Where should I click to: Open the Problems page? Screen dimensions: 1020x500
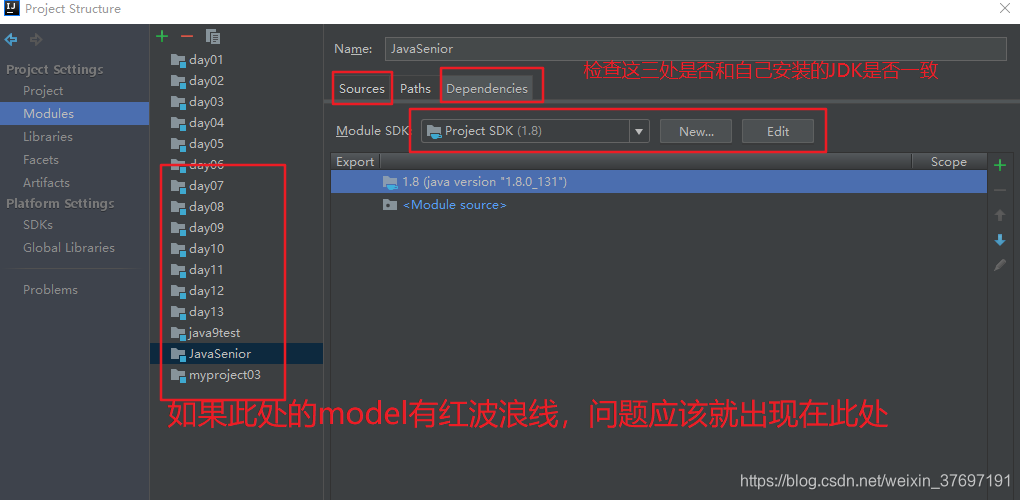click(50, 289)
